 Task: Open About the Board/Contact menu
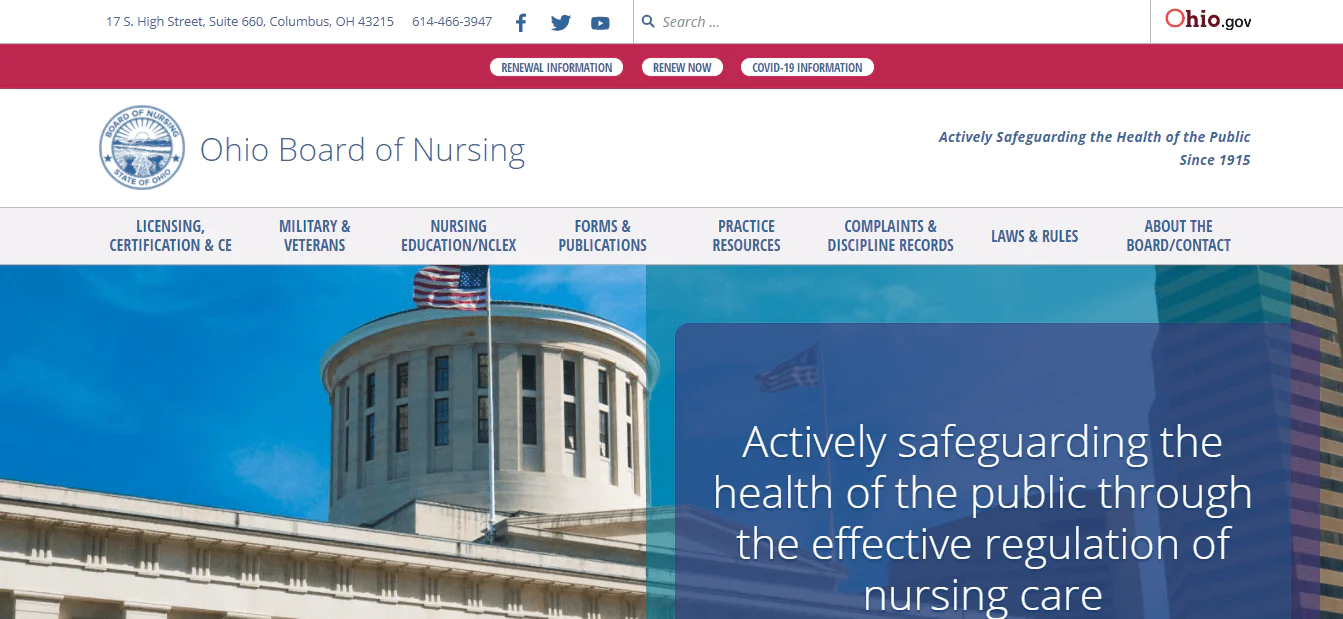[1179, 236]
